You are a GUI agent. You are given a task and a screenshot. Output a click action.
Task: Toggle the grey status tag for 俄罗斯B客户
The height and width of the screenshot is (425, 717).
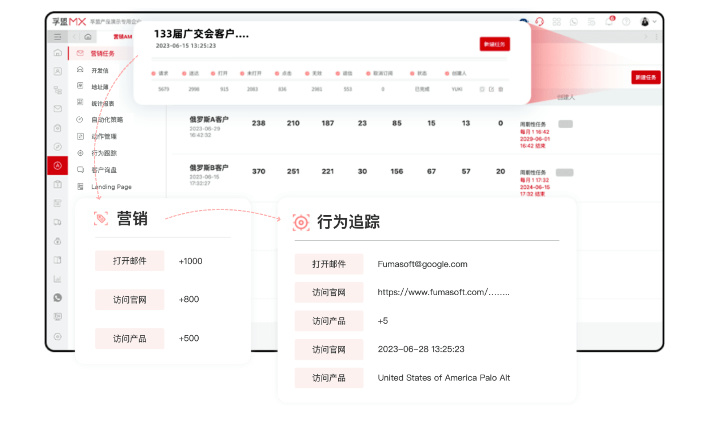tap(565, 172)
